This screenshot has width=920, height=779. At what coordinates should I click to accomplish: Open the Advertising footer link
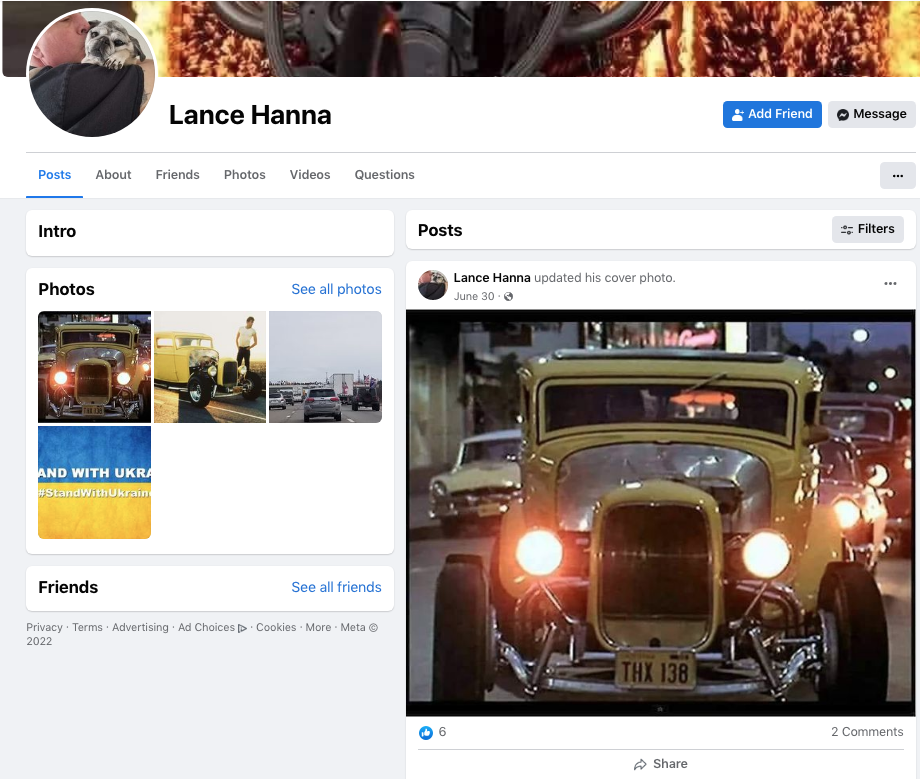tap(140, 627)
